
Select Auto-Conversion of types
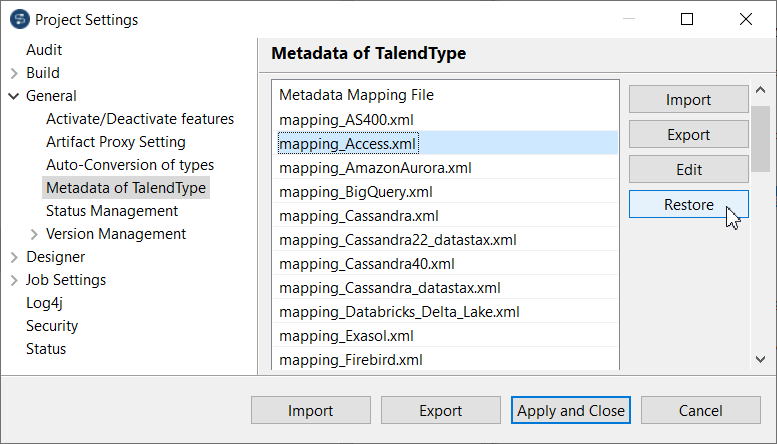coord(130,165)
